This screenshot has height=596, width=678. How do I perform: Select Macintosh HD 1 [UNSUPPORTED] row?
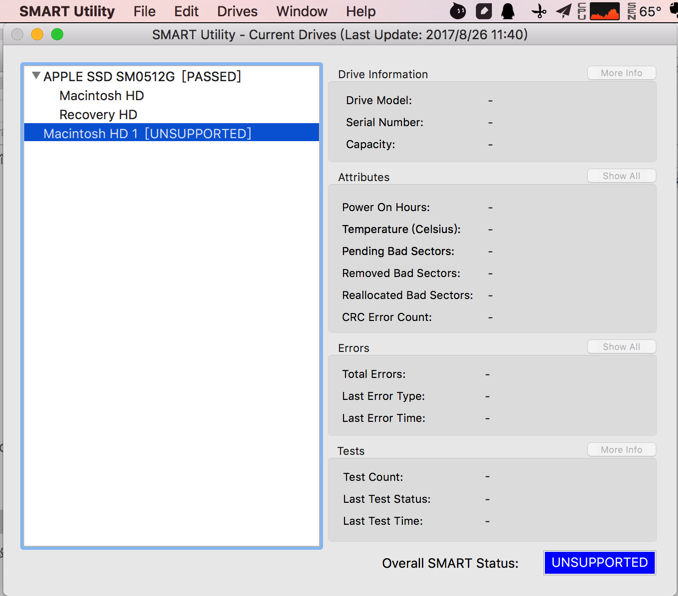point(172,132)
